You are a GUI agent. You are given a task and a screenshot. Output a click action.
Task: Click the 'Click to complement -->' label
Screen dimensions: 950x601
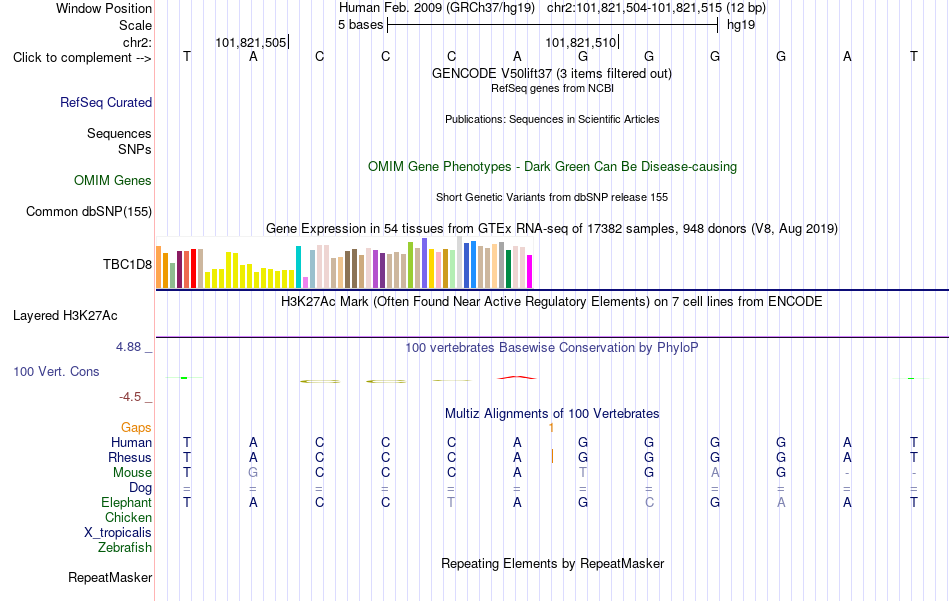(x=82, y=58)
